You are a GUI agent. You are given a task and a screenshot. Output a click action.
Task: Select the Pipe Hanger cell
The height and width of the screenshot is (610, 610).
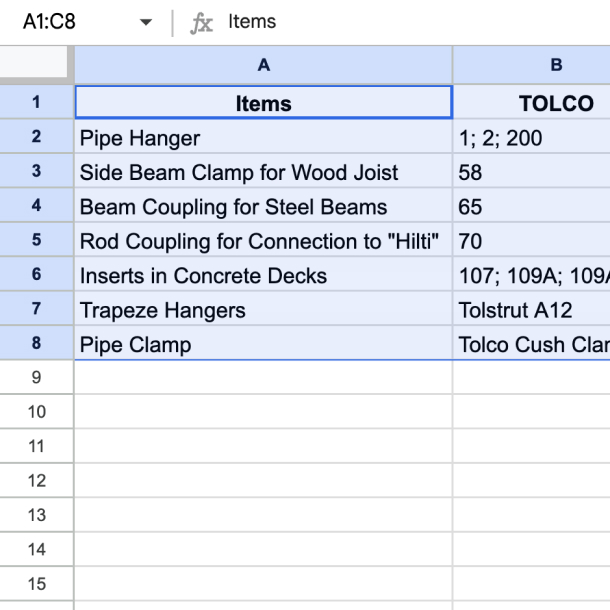263,138
